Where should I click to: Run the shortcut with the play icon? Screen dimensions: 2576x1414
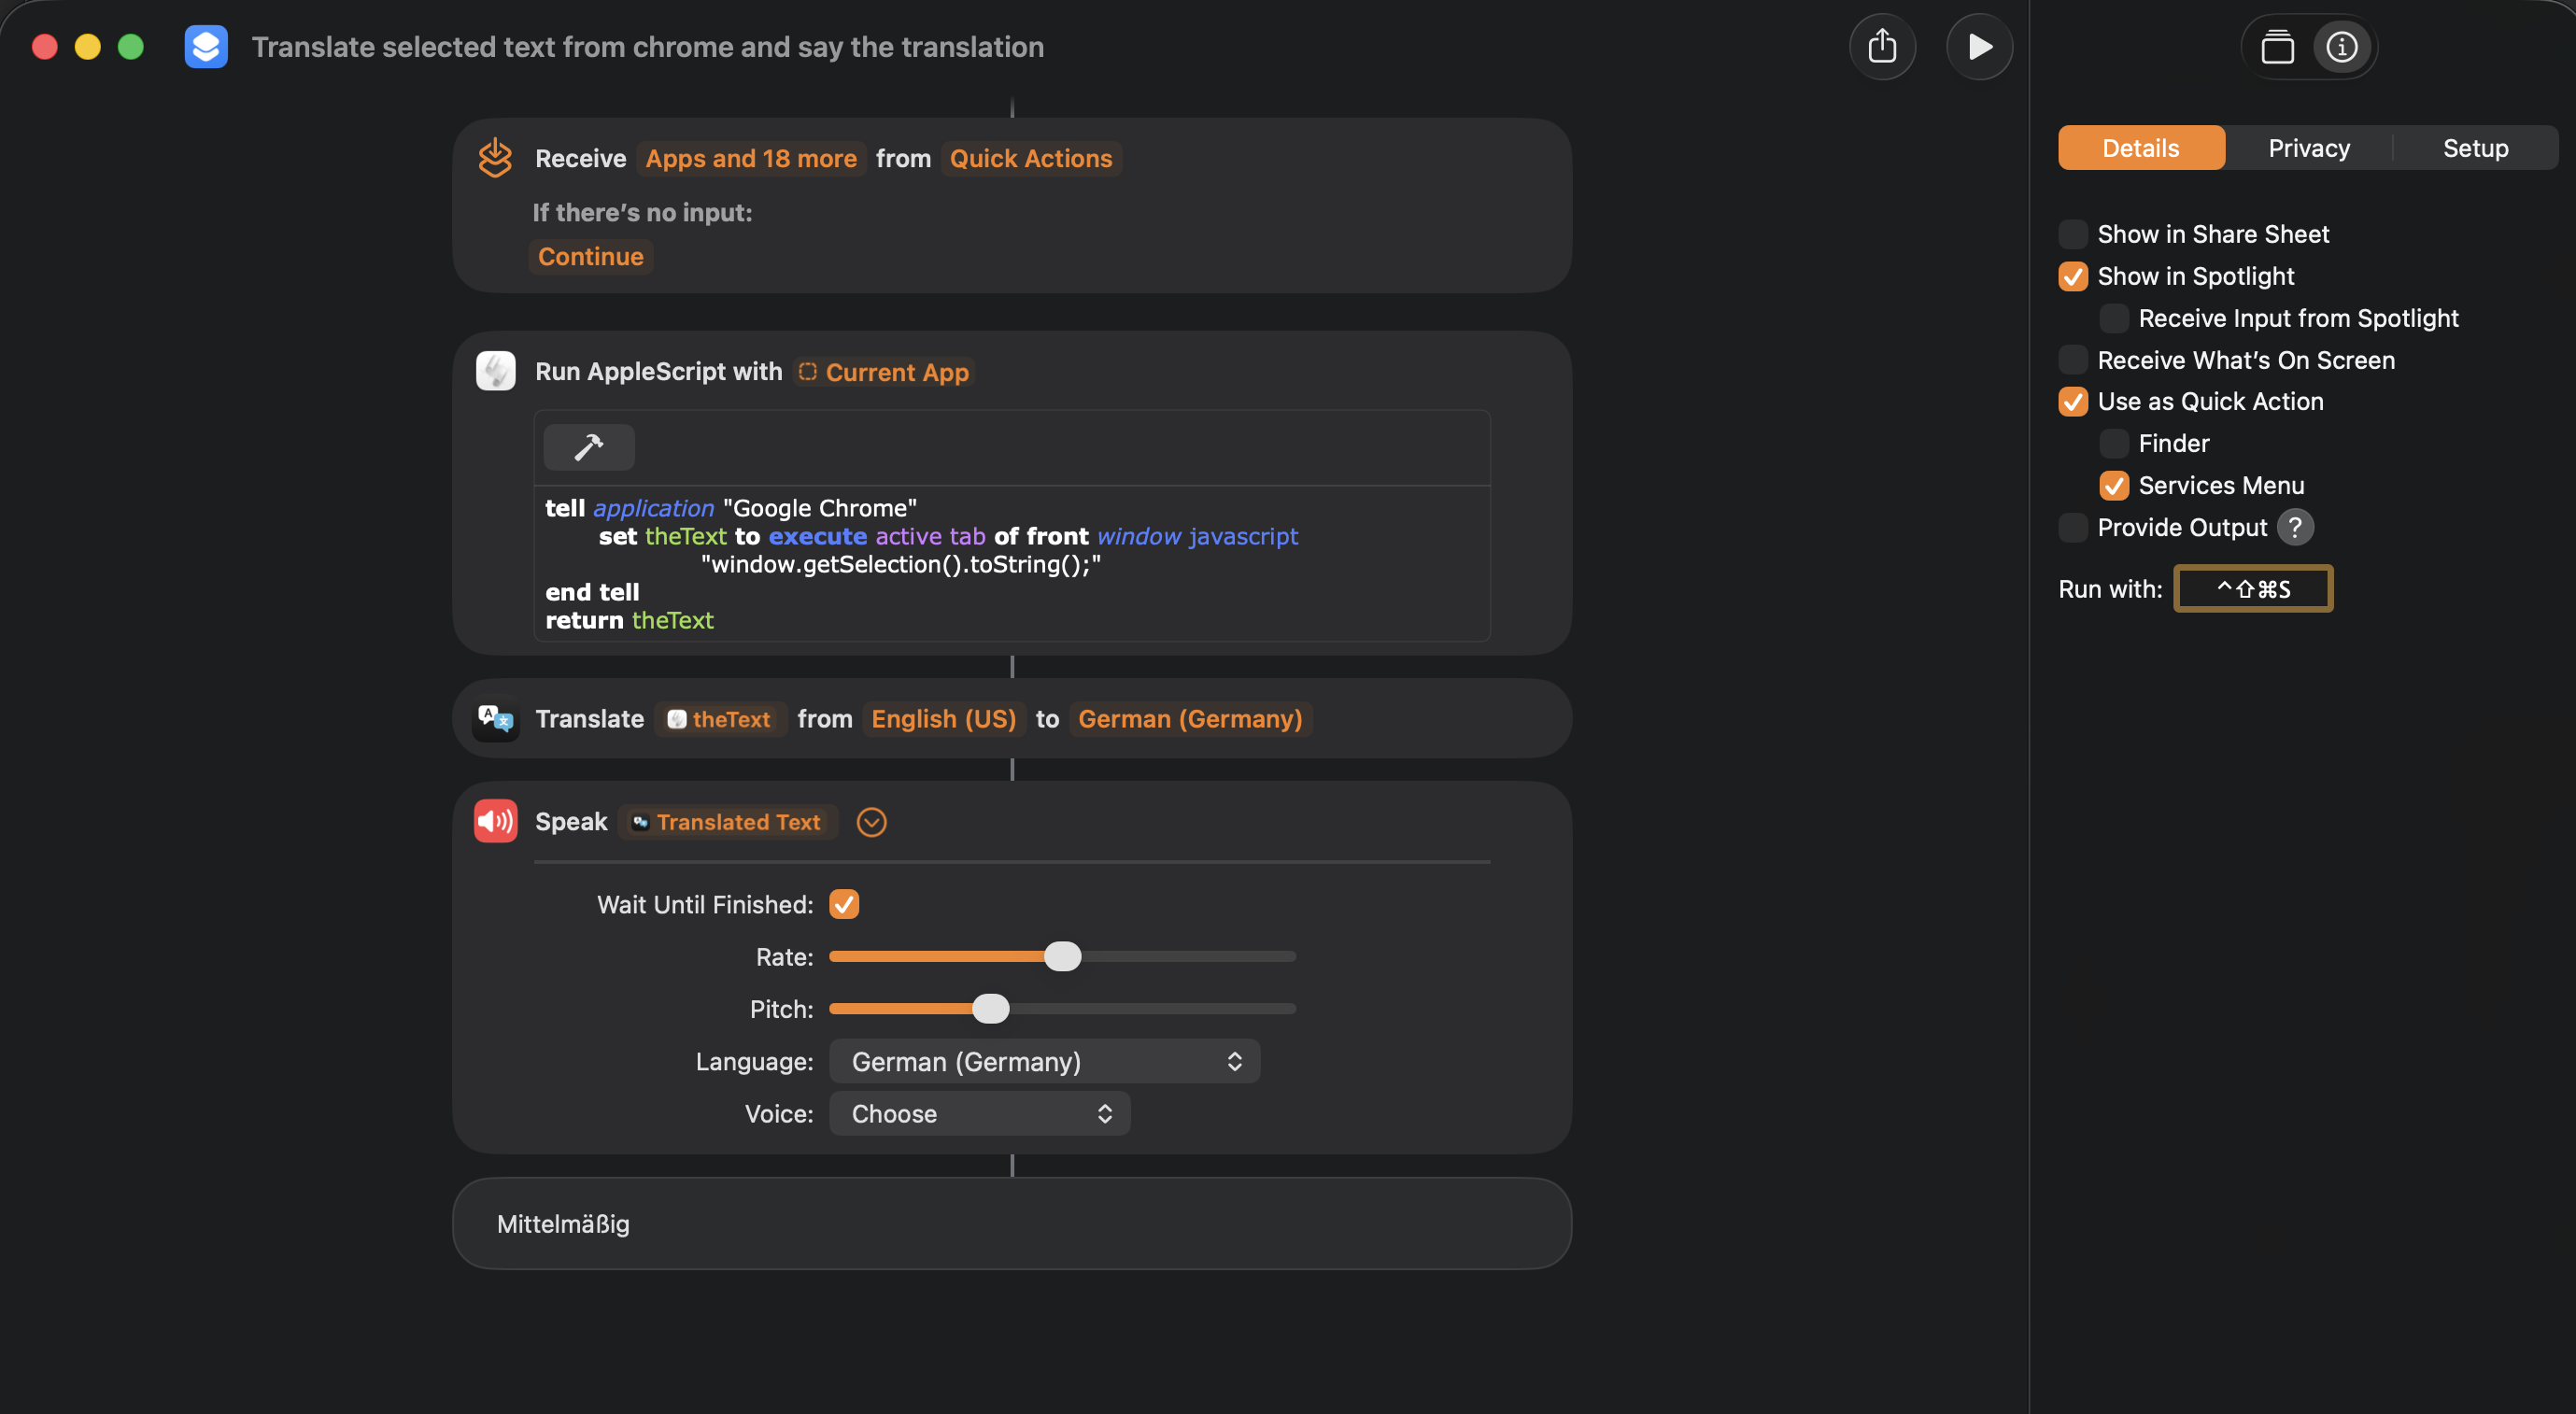(1979, 46)
